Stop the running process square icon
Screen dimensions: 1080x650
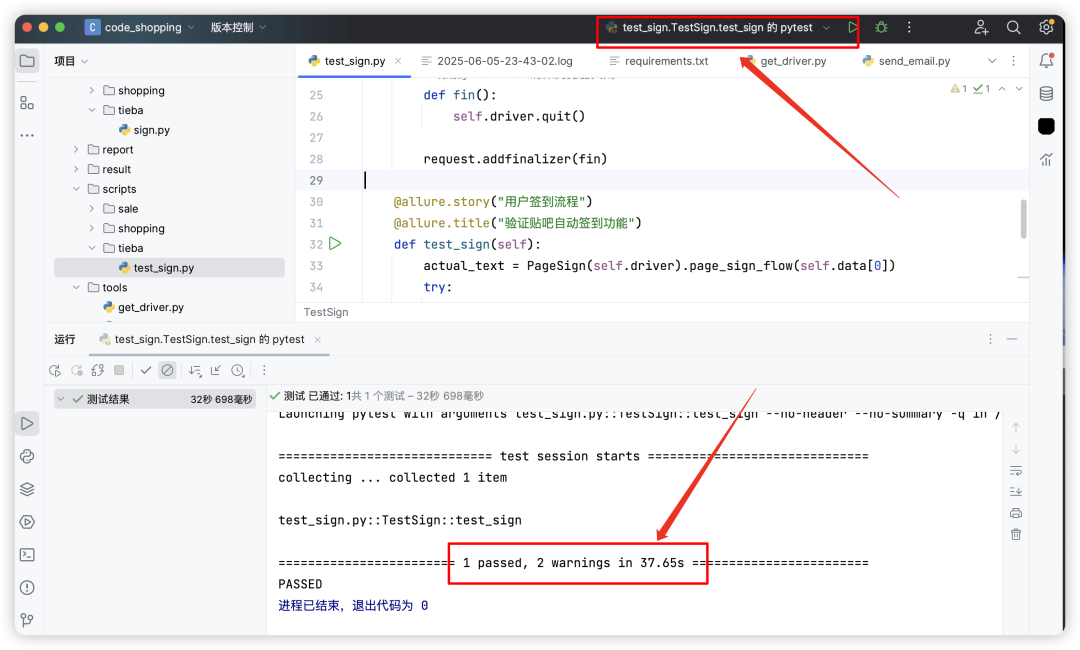click(119, 370)
